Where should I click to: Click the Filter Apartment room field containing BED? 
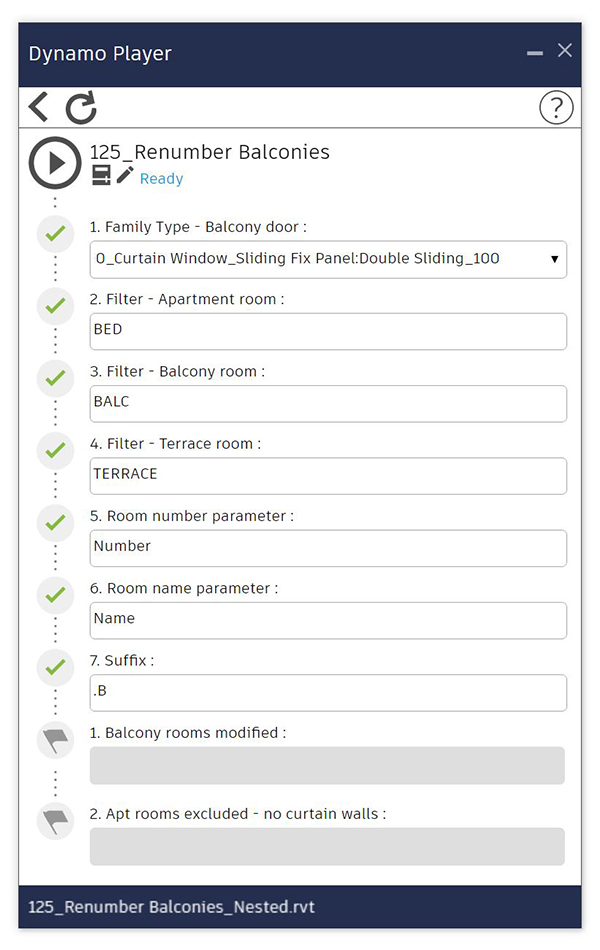pyautogui.click(x=328, y=331)
